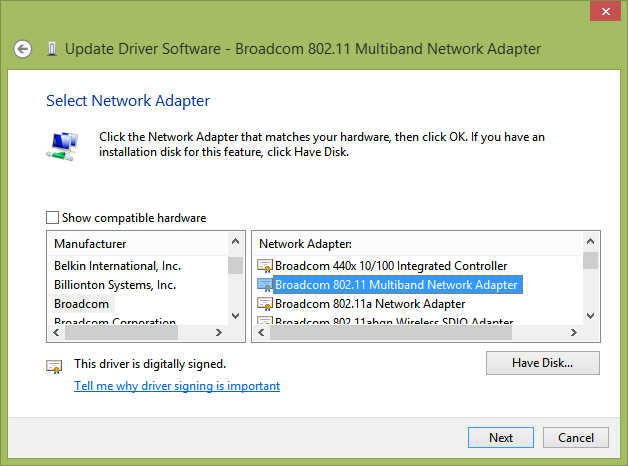
Task: Click signed icon of Broadcom 802.11a Adapter
Action: click(x=265, y=304)
